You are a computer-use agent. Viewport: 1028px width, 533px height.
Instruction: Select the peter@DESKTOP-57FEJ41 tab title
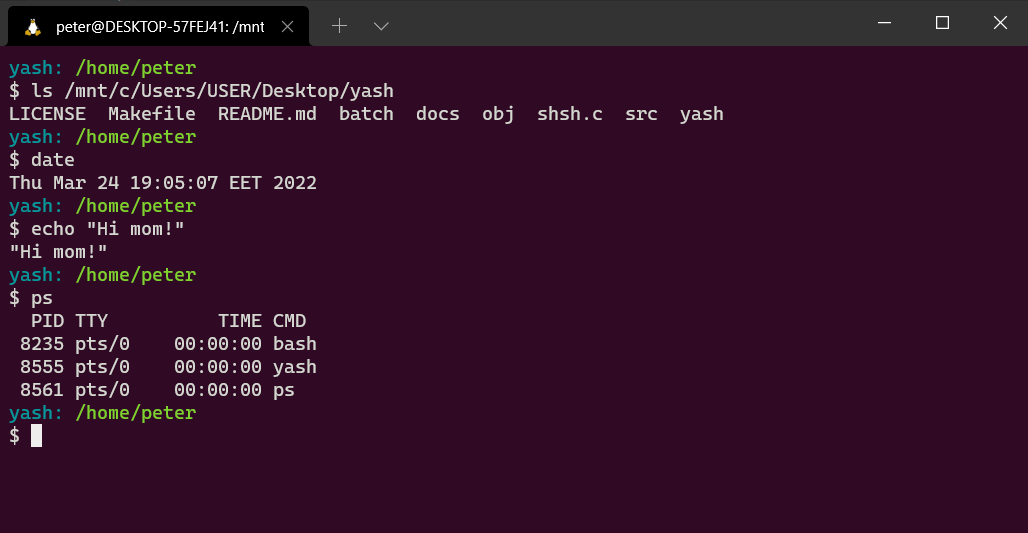click(x=160, y=27)
